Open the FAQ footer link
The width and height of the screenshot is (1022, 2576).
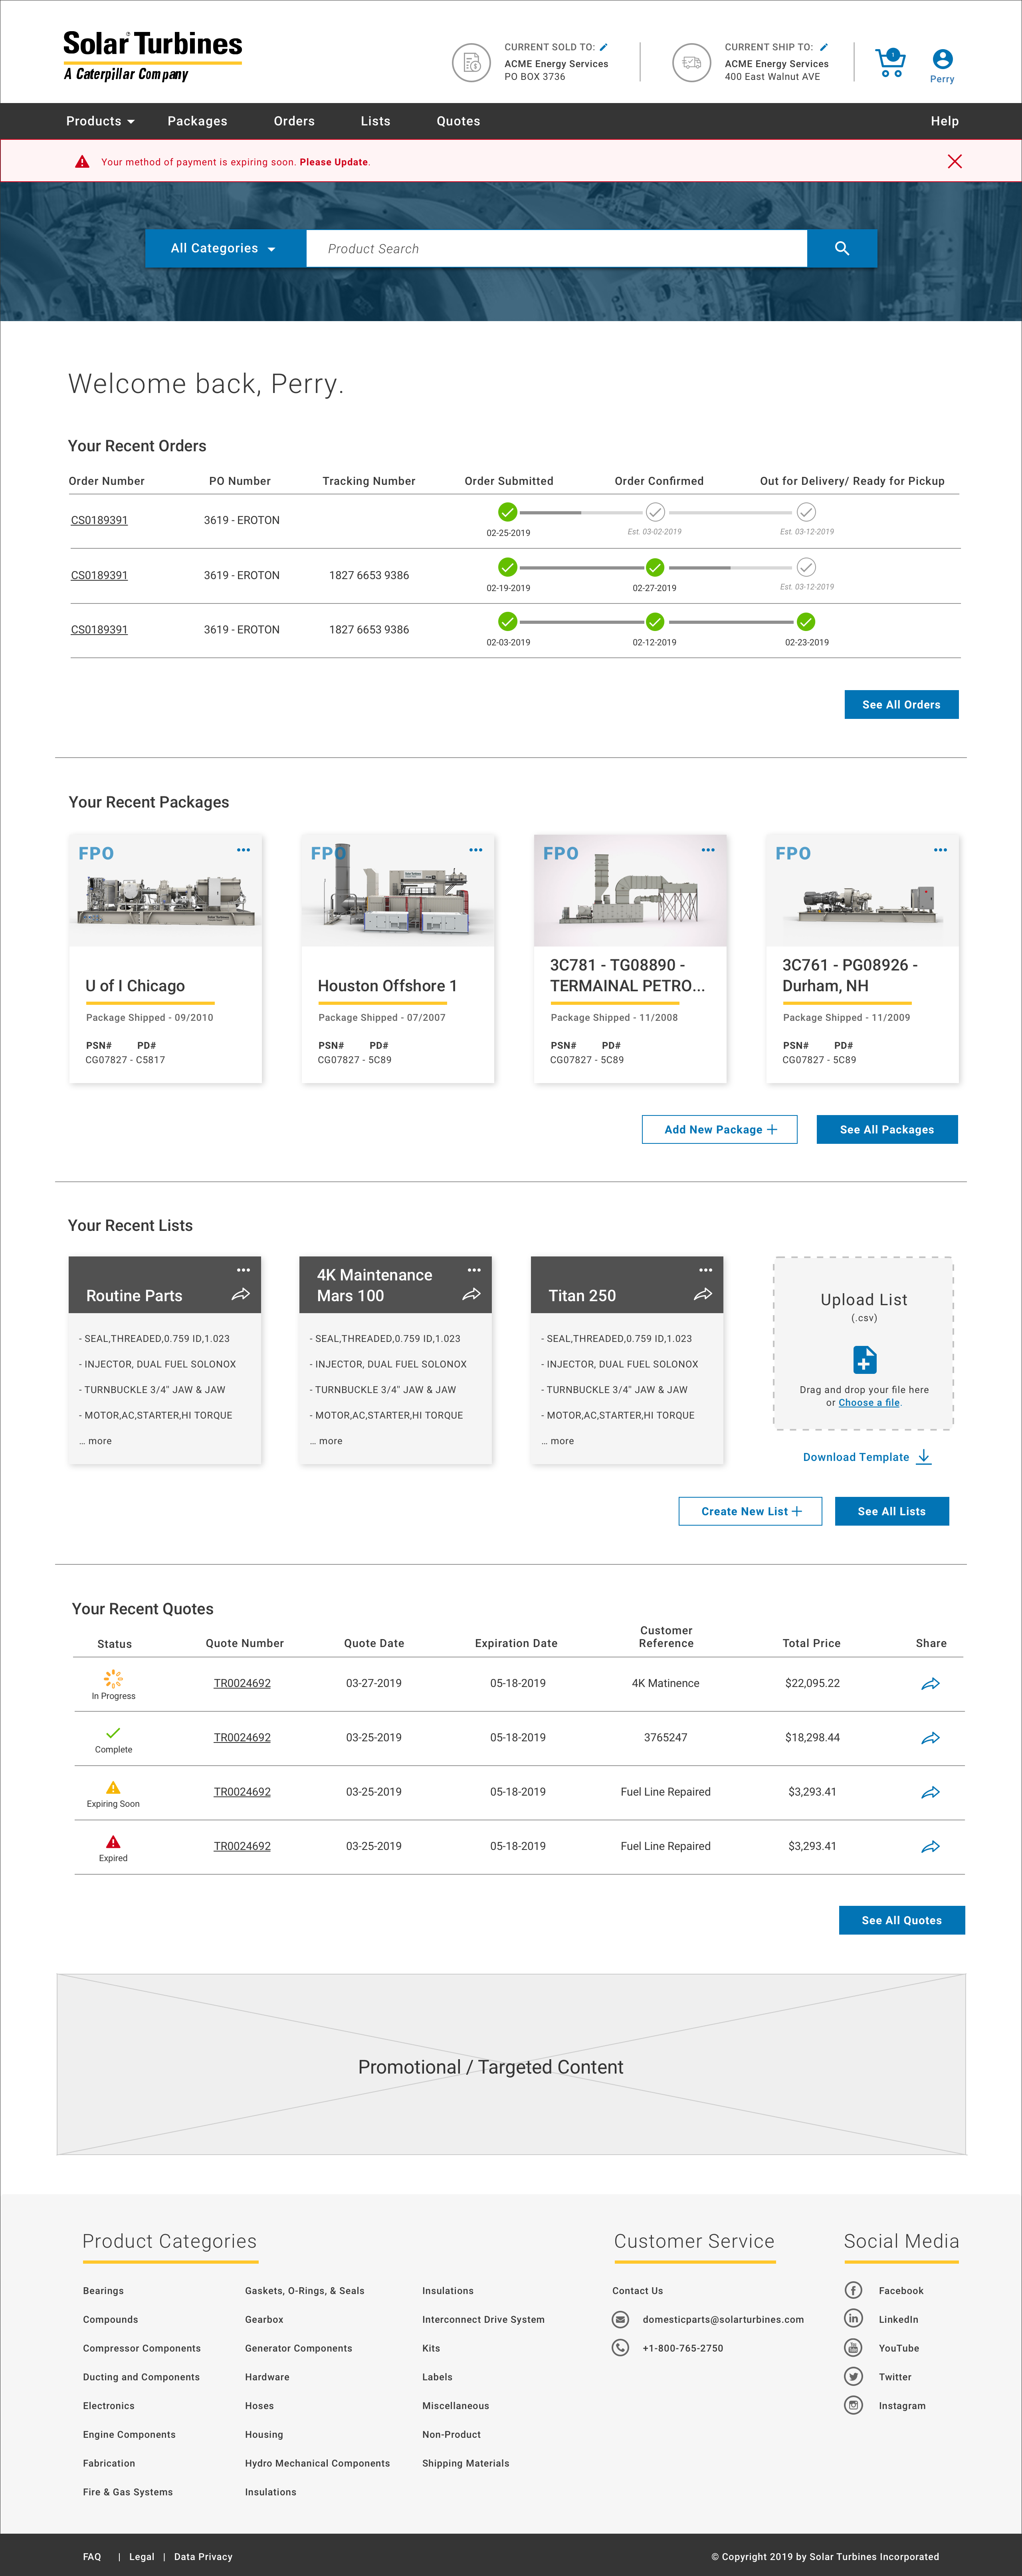click(92, 2557)
